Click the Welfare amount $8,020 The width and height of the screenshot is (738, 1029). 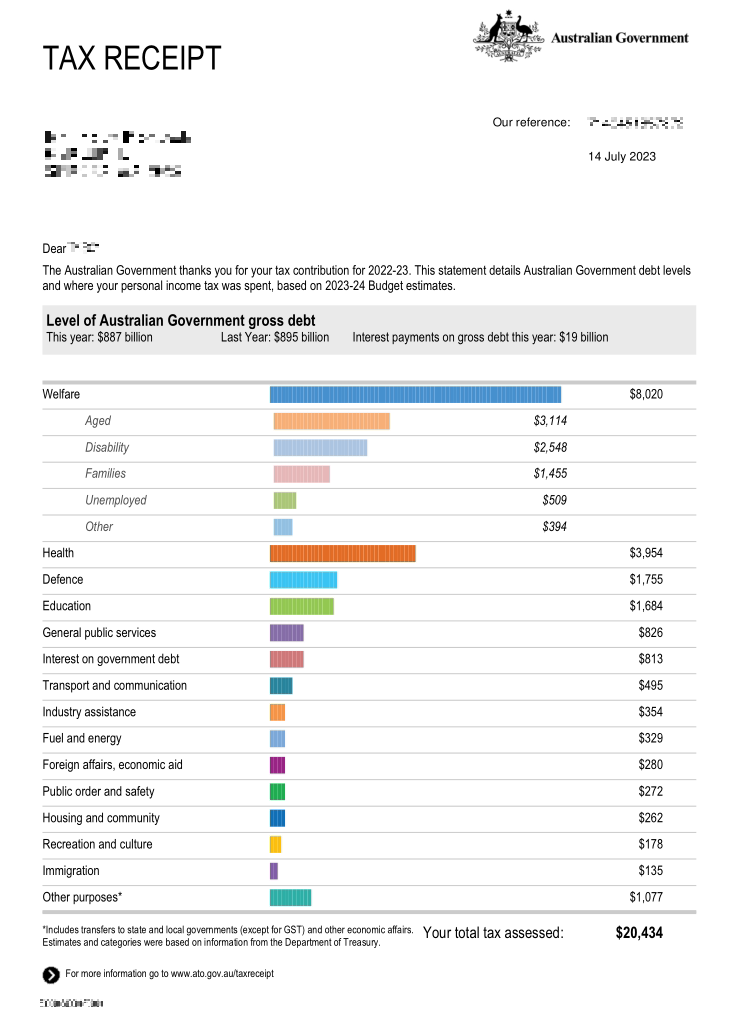(645, 395)
